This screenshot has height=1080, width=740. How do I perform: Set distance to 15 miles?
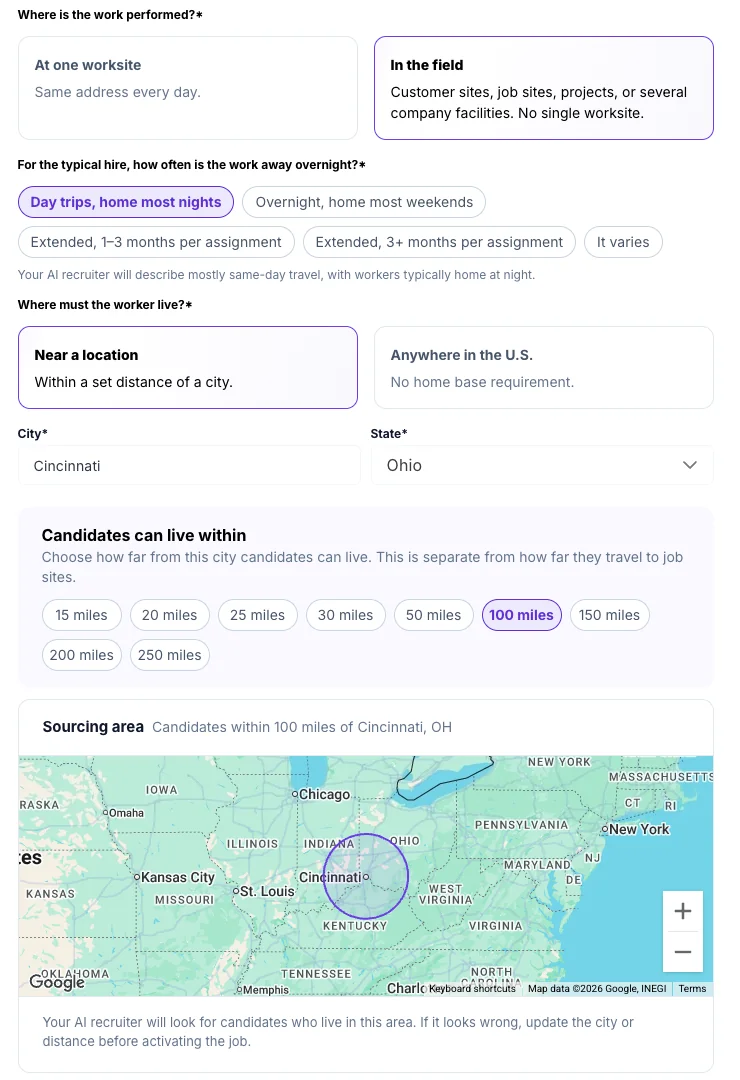click(x=81, y=615)
